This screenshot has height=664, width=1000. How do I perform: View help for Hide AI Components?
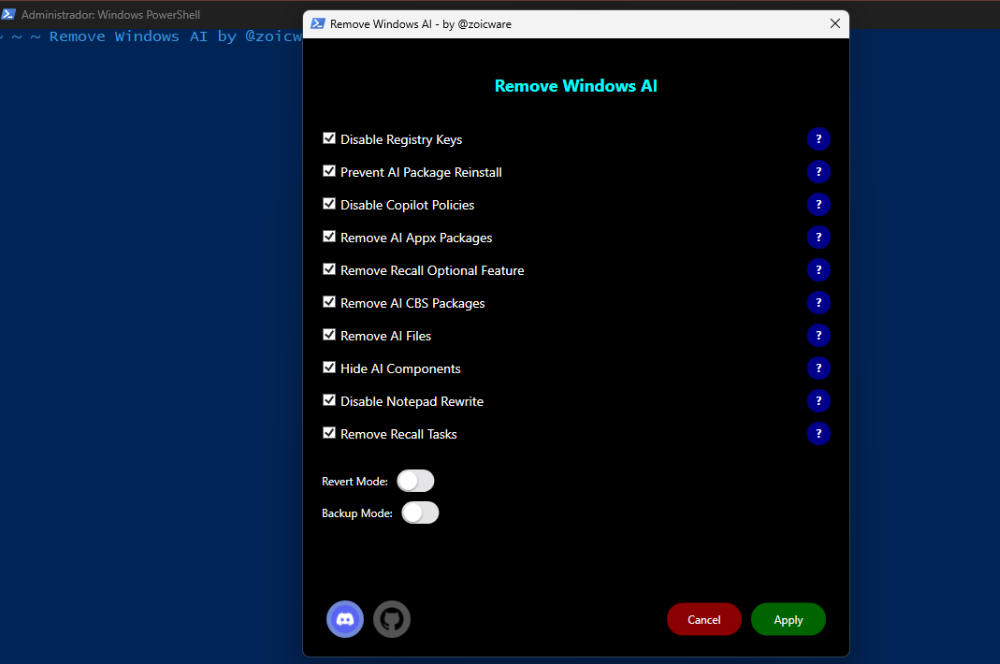(x=818, y=368)
